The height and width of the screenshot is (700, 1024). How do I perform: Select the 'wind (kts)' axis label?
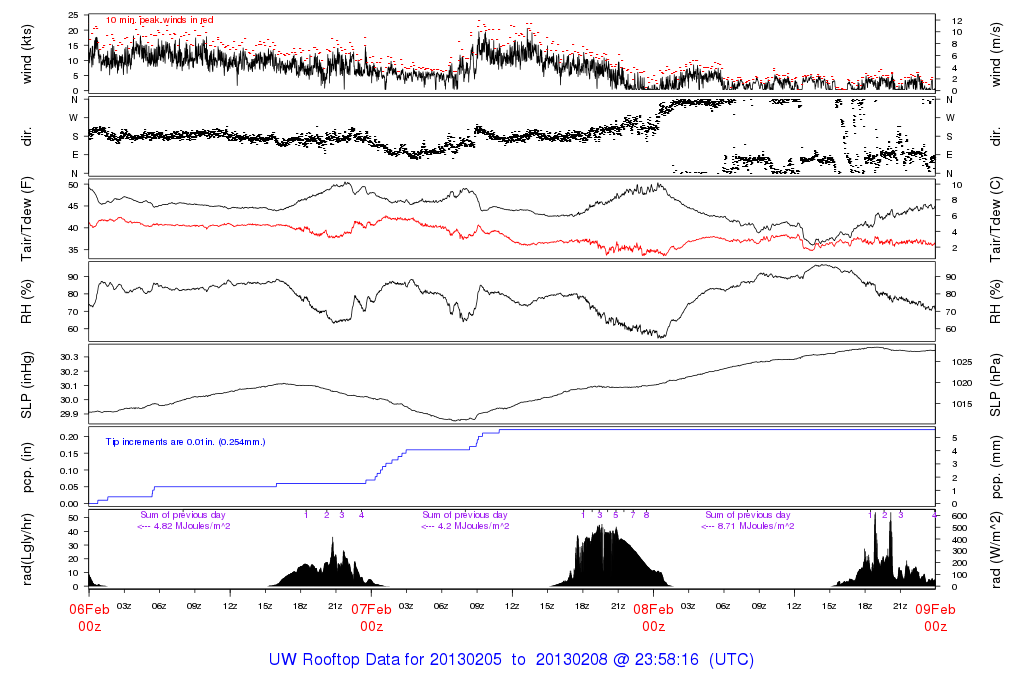point(27,54)
